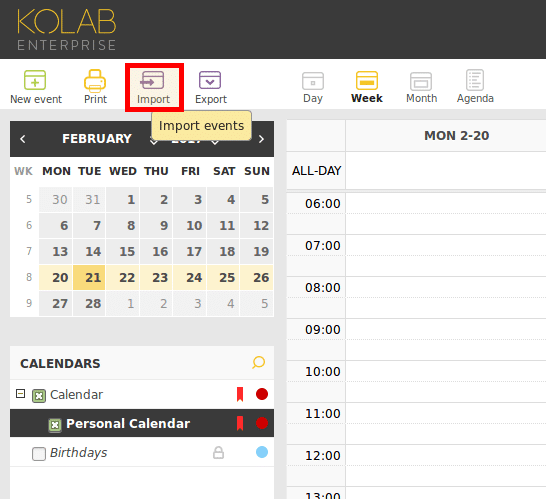Click the FEBRUARY month label
This screenshot has height=499, width=546.
(97, 139)
